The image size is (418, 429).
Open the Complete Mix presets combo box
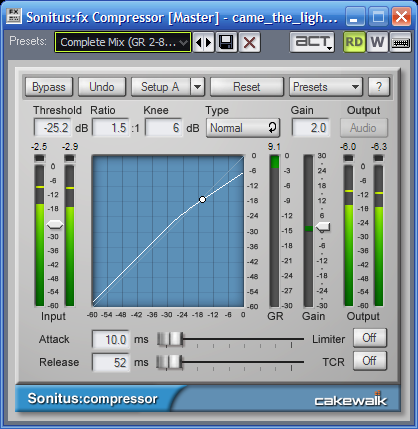123,42
